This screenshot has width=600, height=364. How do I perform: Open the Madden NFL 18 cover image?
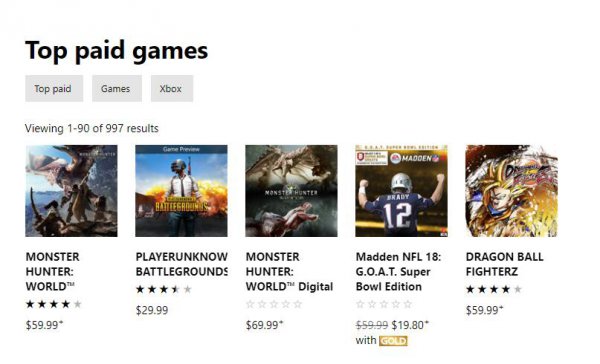pos(401,191)
